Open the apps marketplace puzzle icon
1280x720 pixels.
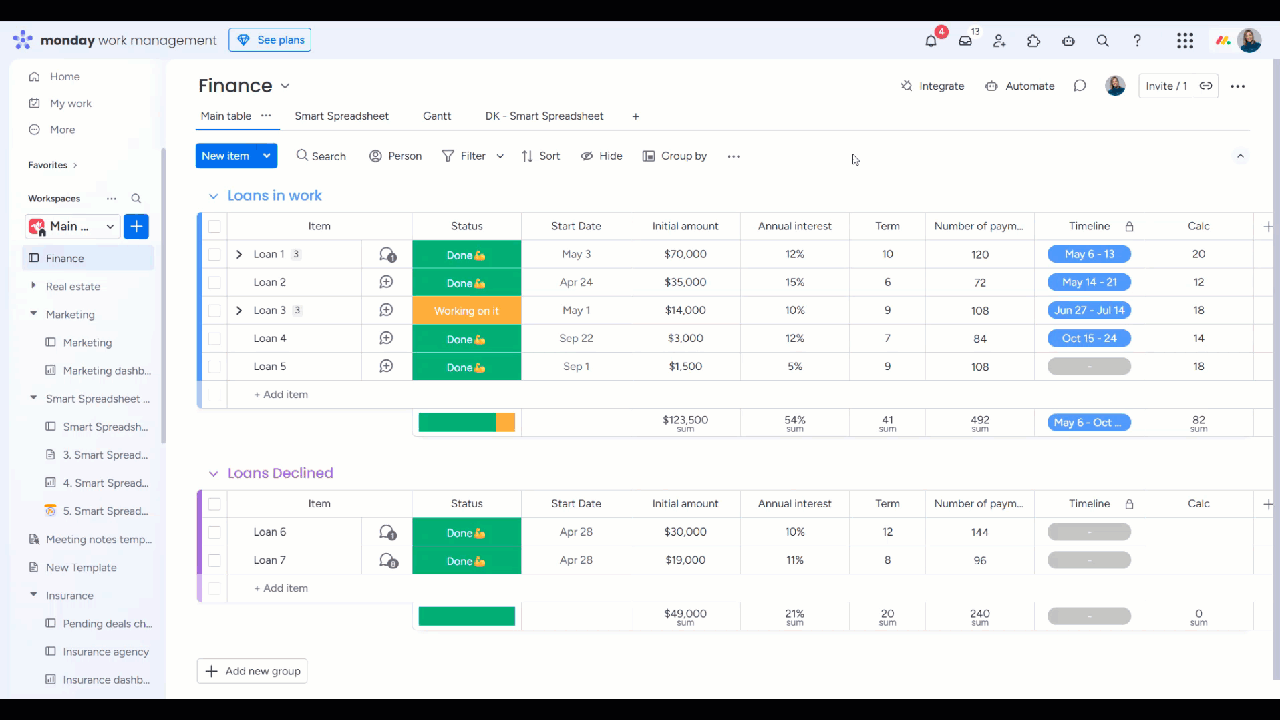[1034, 41]
